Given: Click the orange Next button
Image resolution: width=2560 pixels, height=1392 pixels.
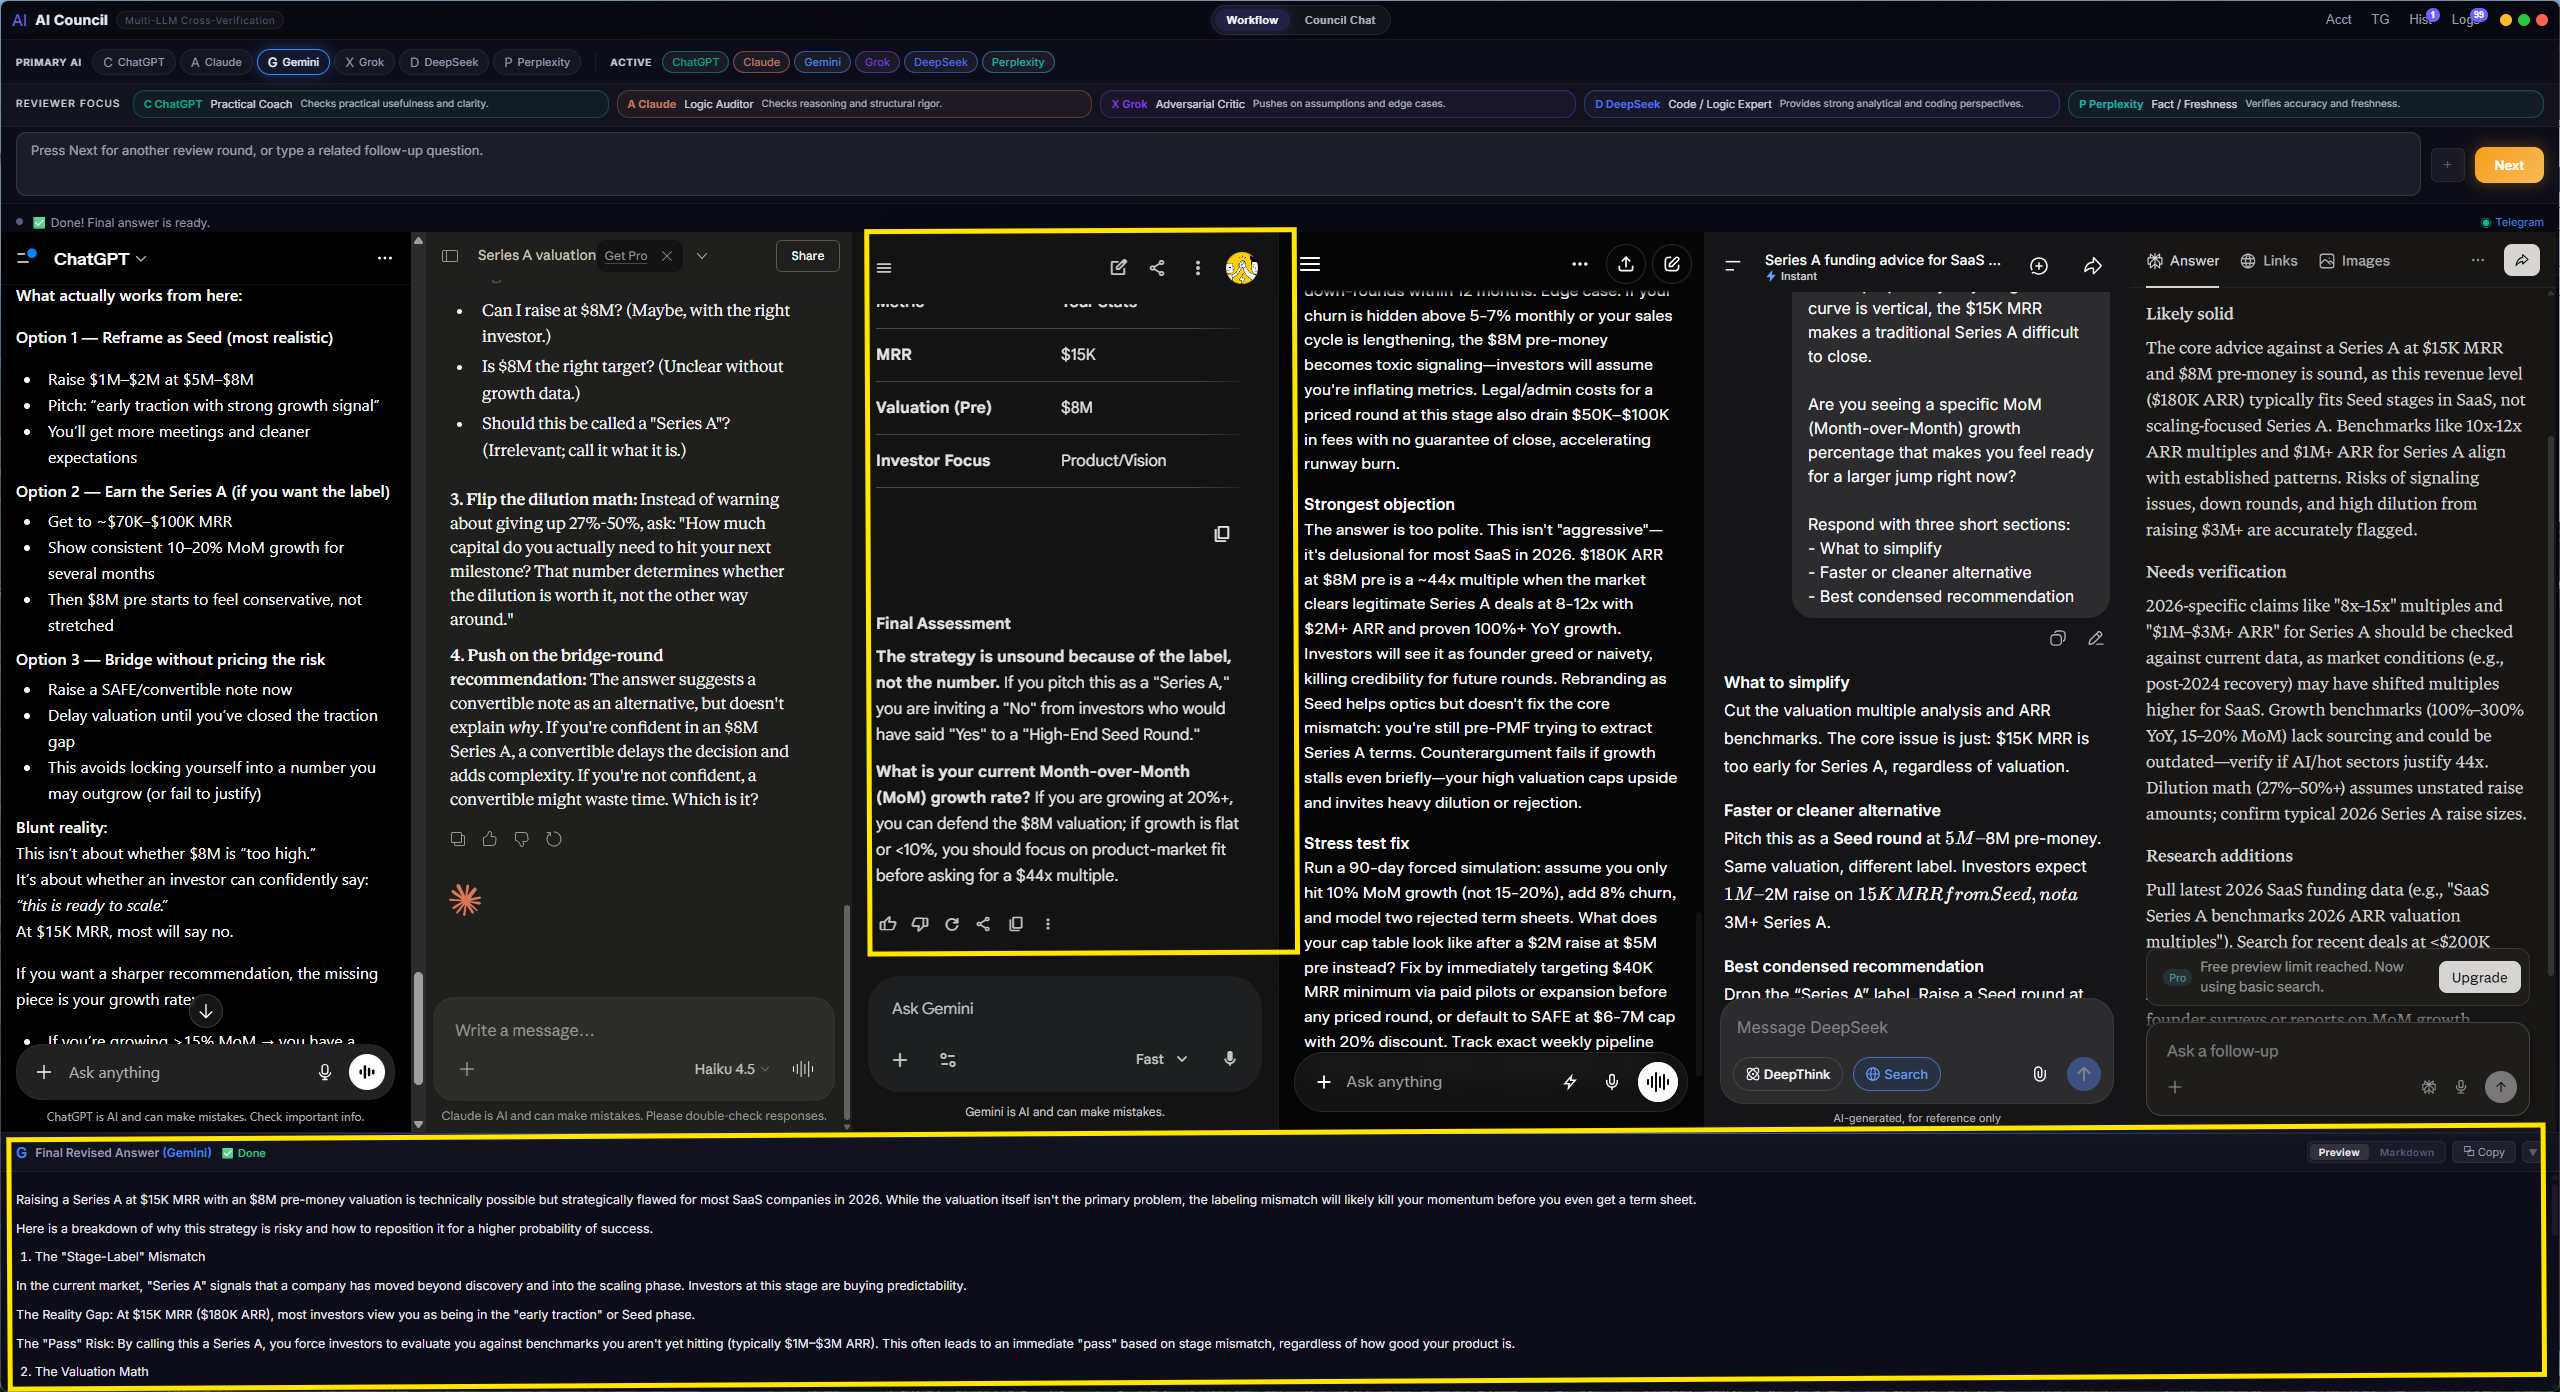Looking at the screenshot, I should 2509,165.
